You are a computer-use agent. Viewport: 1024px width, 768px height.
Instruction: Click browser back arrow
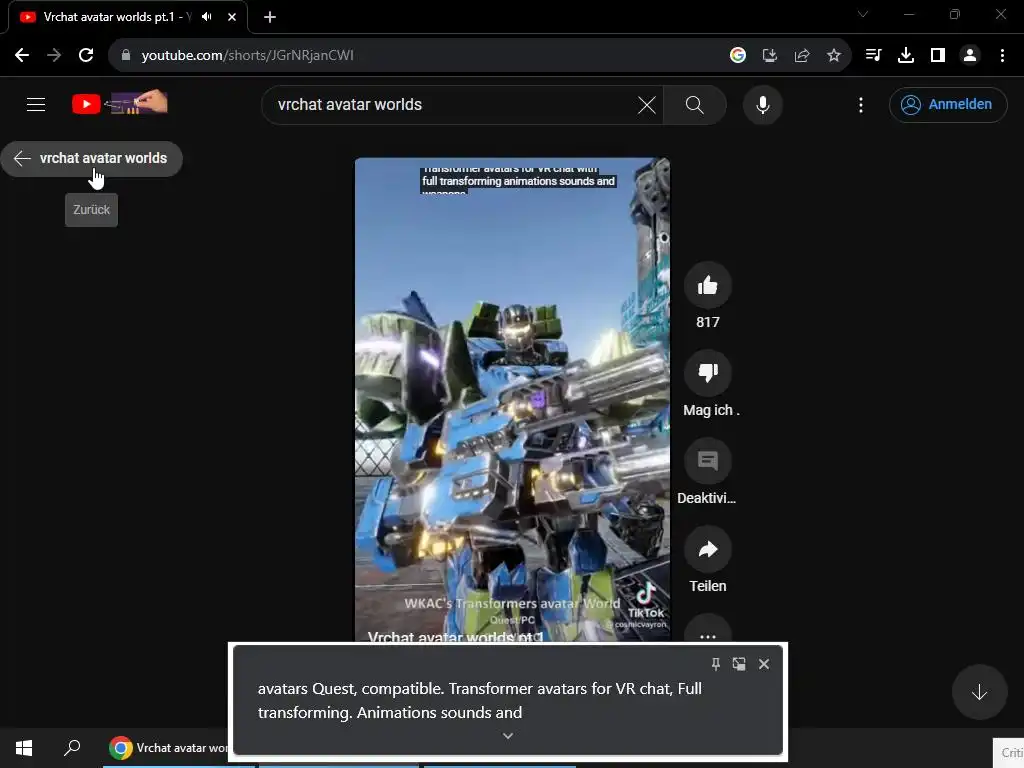22,56
